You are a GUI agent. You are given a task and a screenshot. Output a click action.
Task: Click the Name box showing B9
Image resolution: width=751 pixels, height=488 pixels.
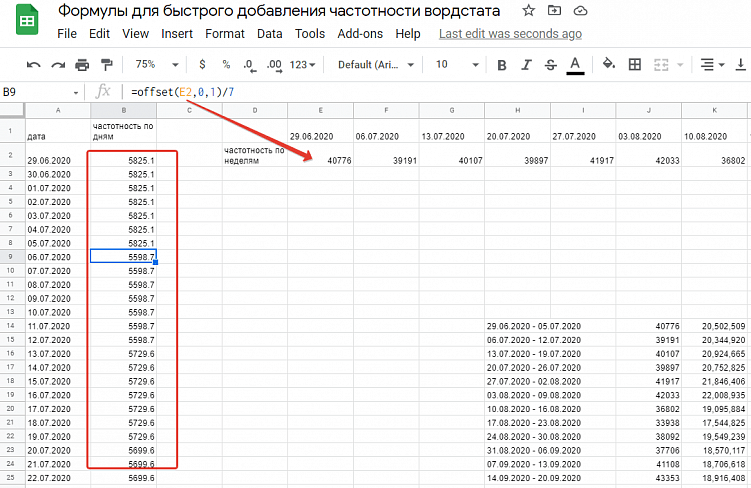click(36, 92)
